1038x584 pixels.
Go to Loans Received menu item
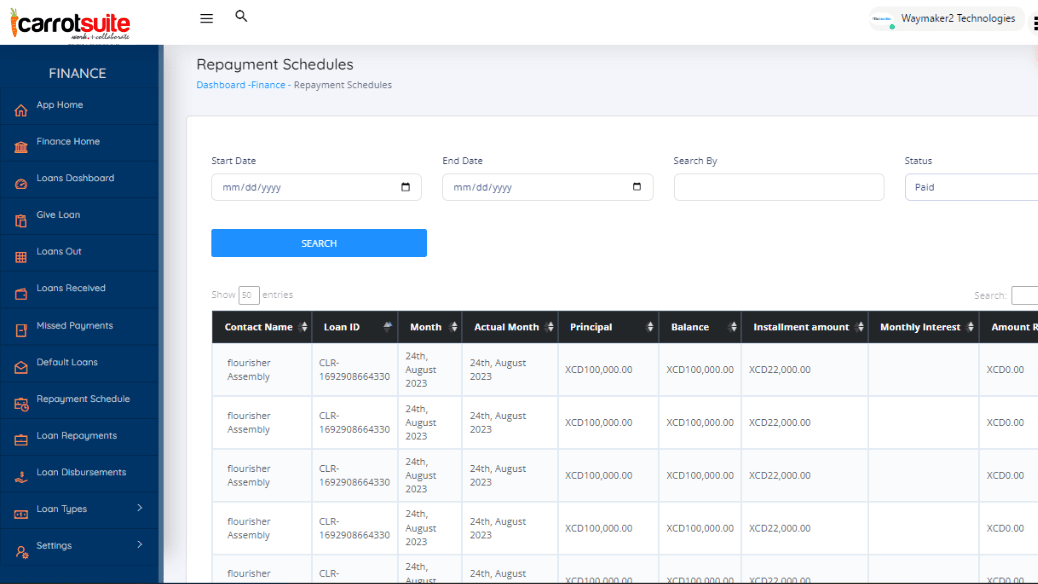[71, 288]
